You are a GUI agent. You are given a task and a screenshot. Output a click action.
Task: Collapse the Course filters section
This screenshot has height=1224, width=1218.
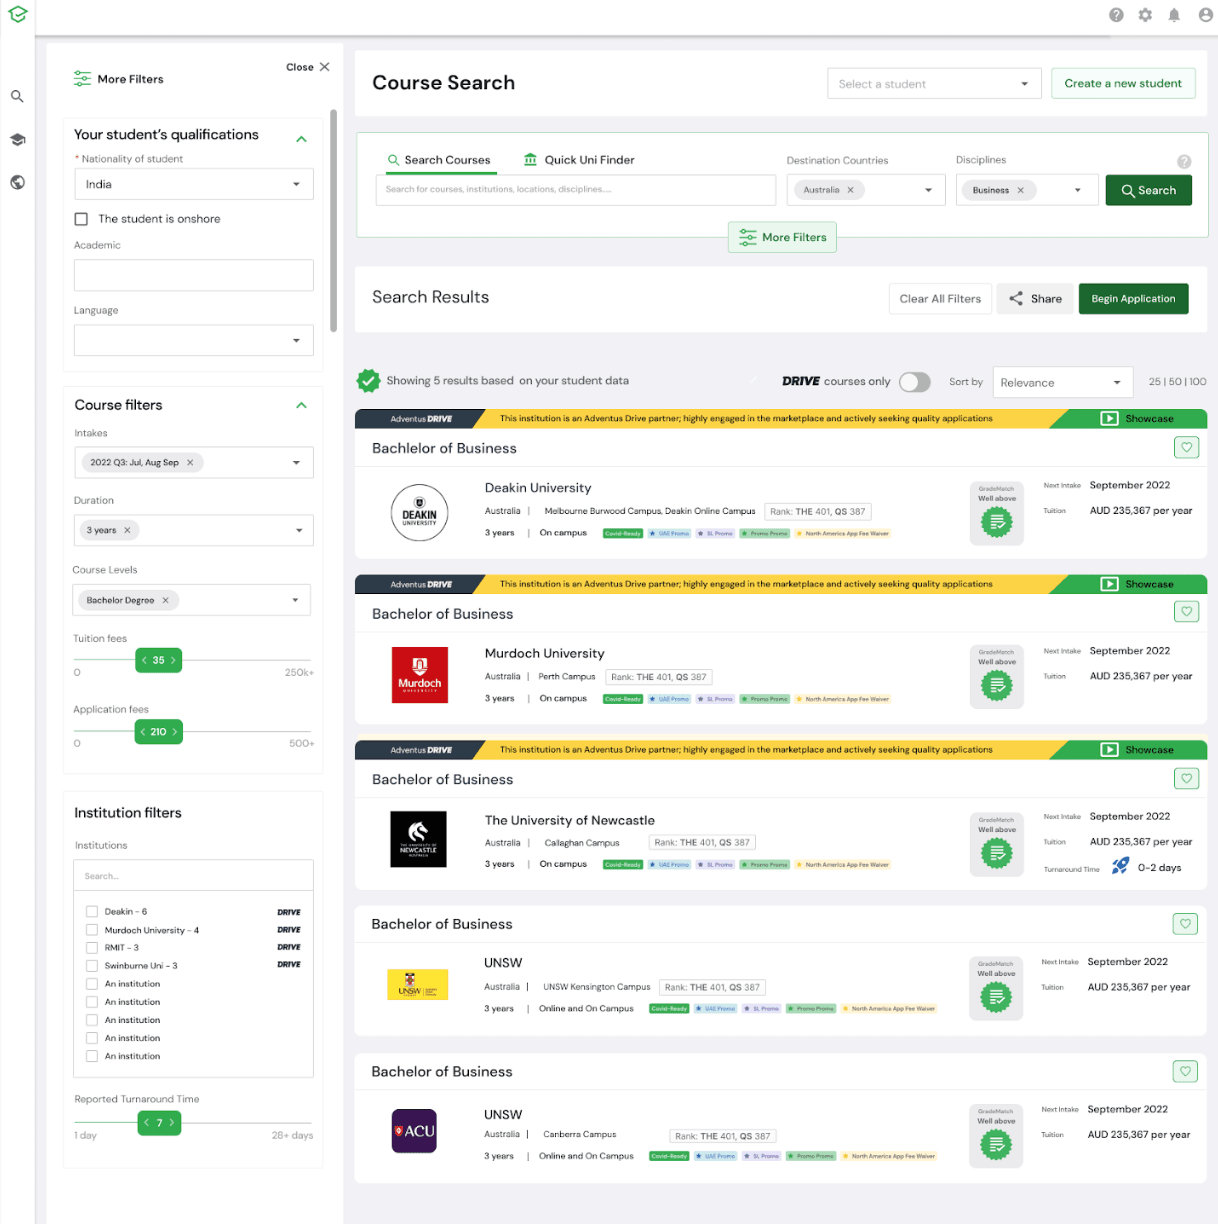click(301, 405)
